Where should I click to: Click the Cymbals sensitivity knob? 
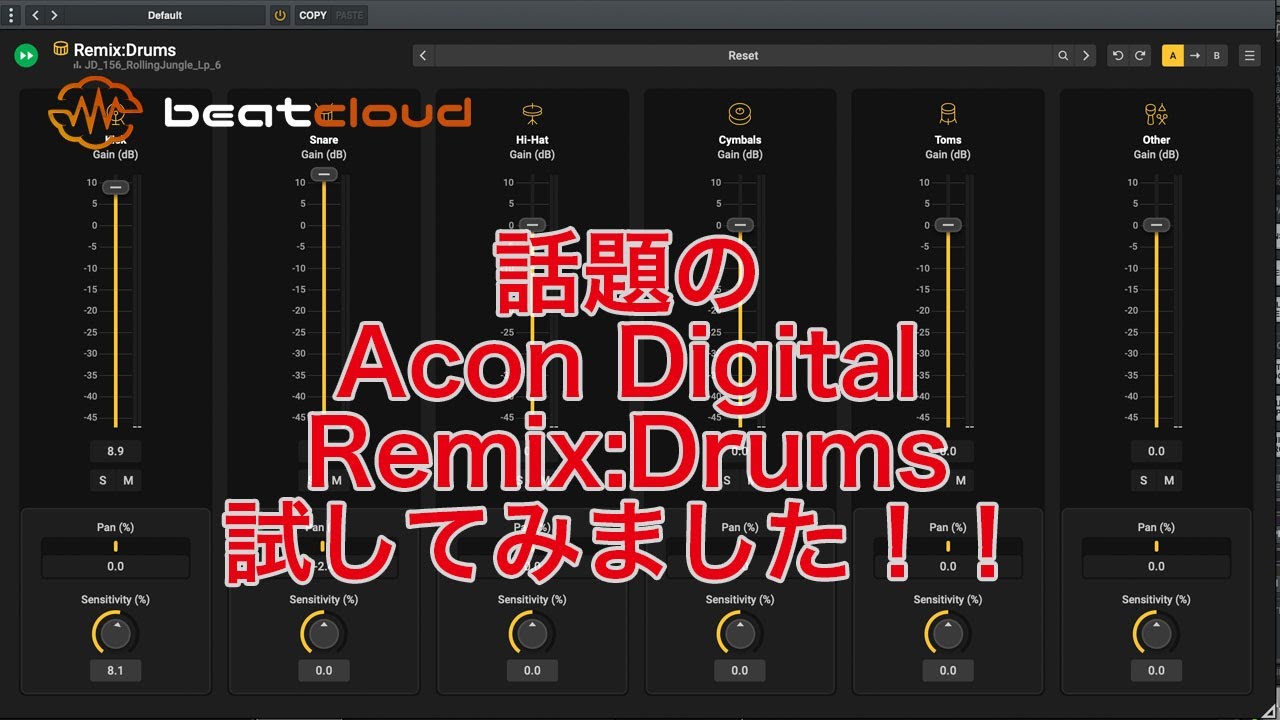tap(740, 633)
